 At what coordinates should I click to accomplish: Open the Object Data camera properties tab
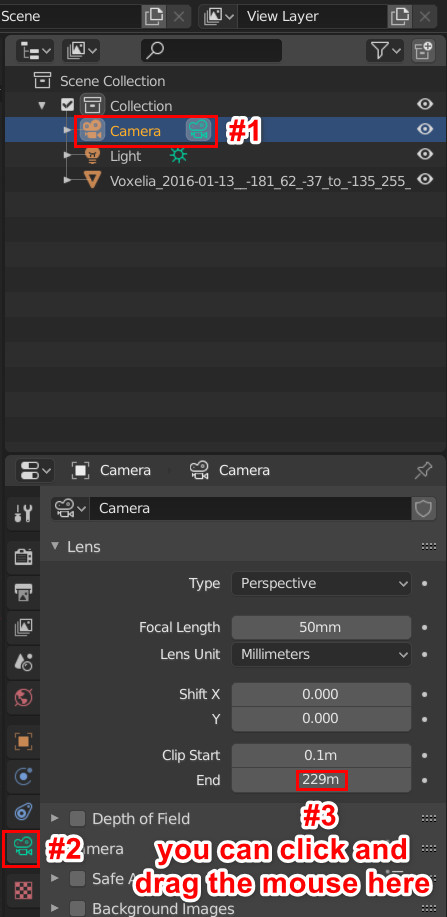tap(23, 847)
